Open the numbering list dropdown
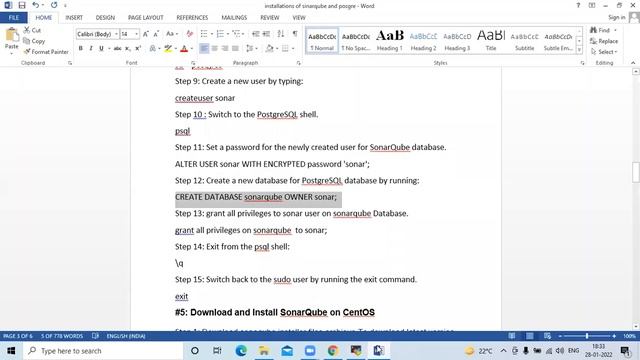The width and height of the screenshot is (640, 360). click(228, 34)
